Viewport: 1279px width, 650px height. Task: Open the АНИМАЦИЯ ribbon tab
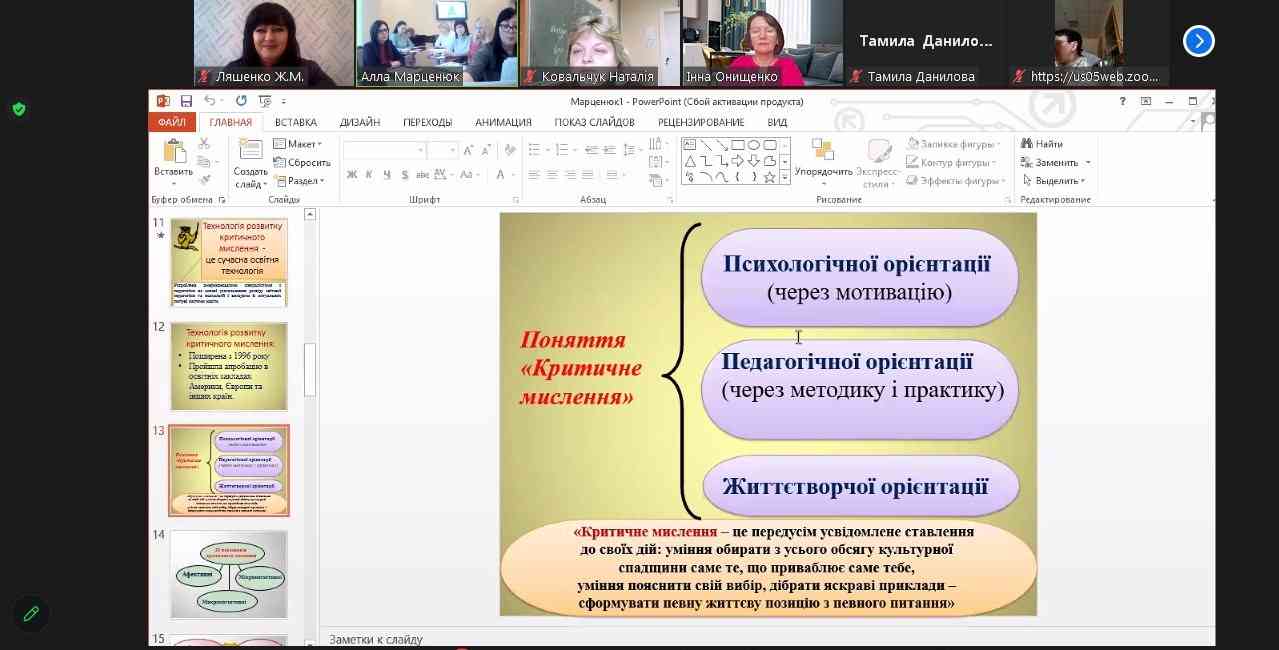pyautogui.click(x=503, y=122)
